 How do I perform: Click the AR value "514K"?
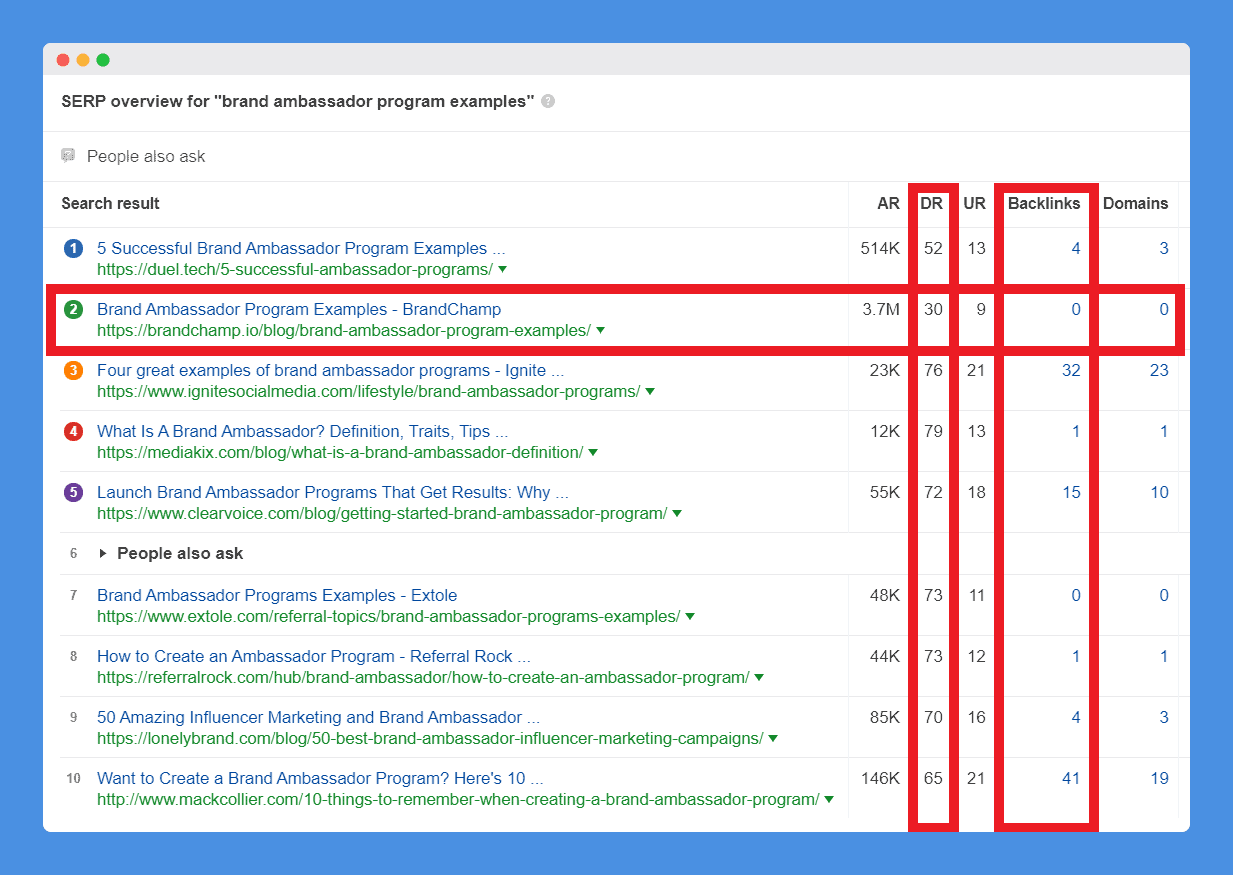coord(880,248)
